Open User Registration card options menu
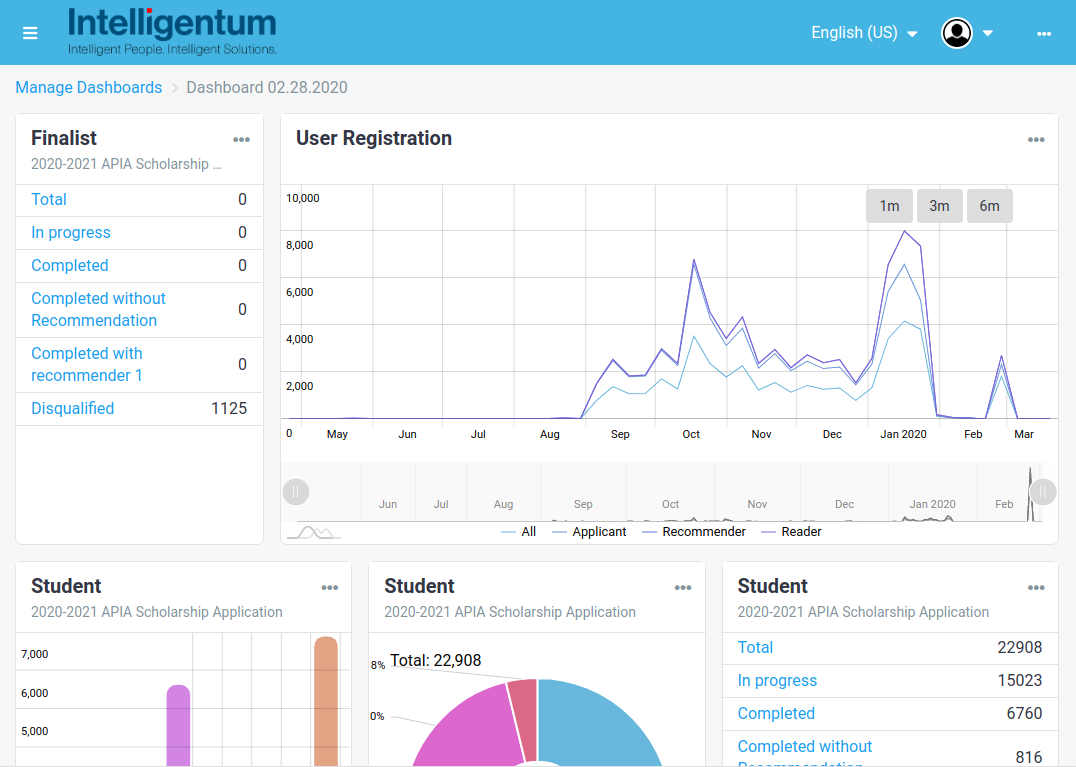 coord(1036,140)
